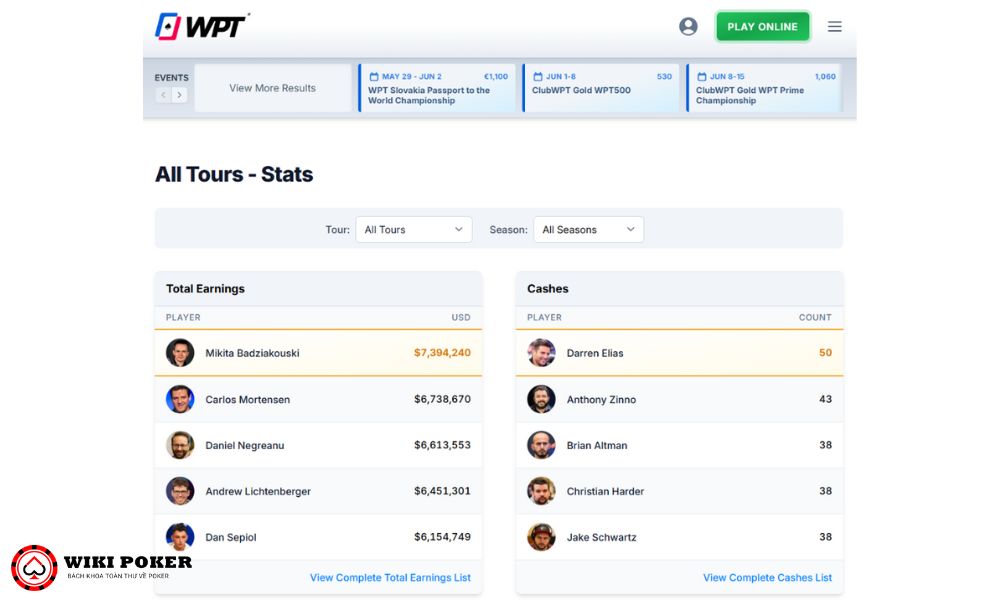Click Brian Altman's avatar
This screenshot has height=600, width=1000.
tap(541, 445)
